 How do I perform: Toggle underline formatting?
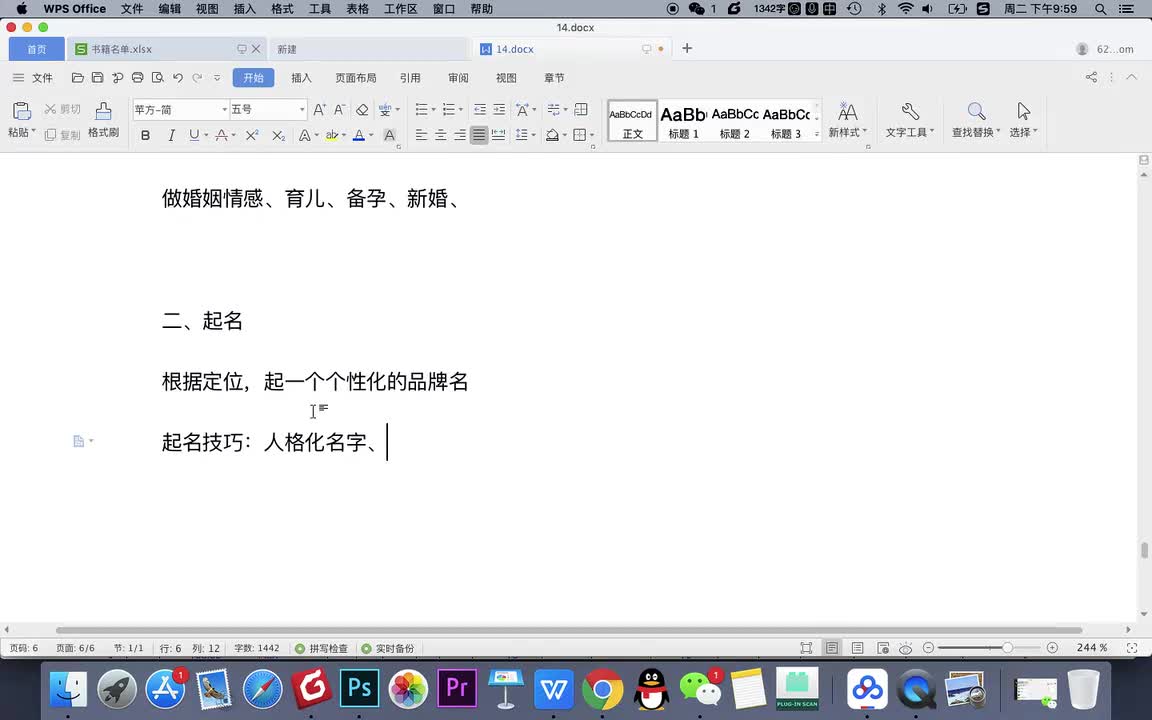[x=193, y=135]
